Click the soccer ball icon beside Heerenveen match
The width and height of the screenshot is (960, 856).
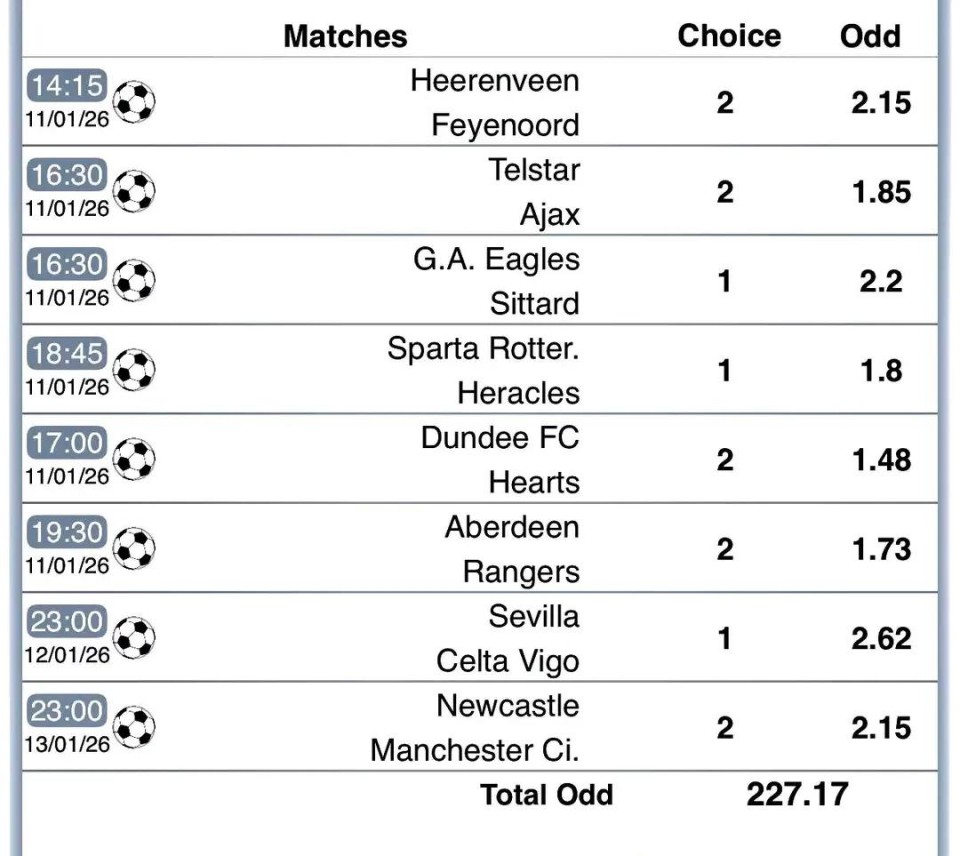134,102
